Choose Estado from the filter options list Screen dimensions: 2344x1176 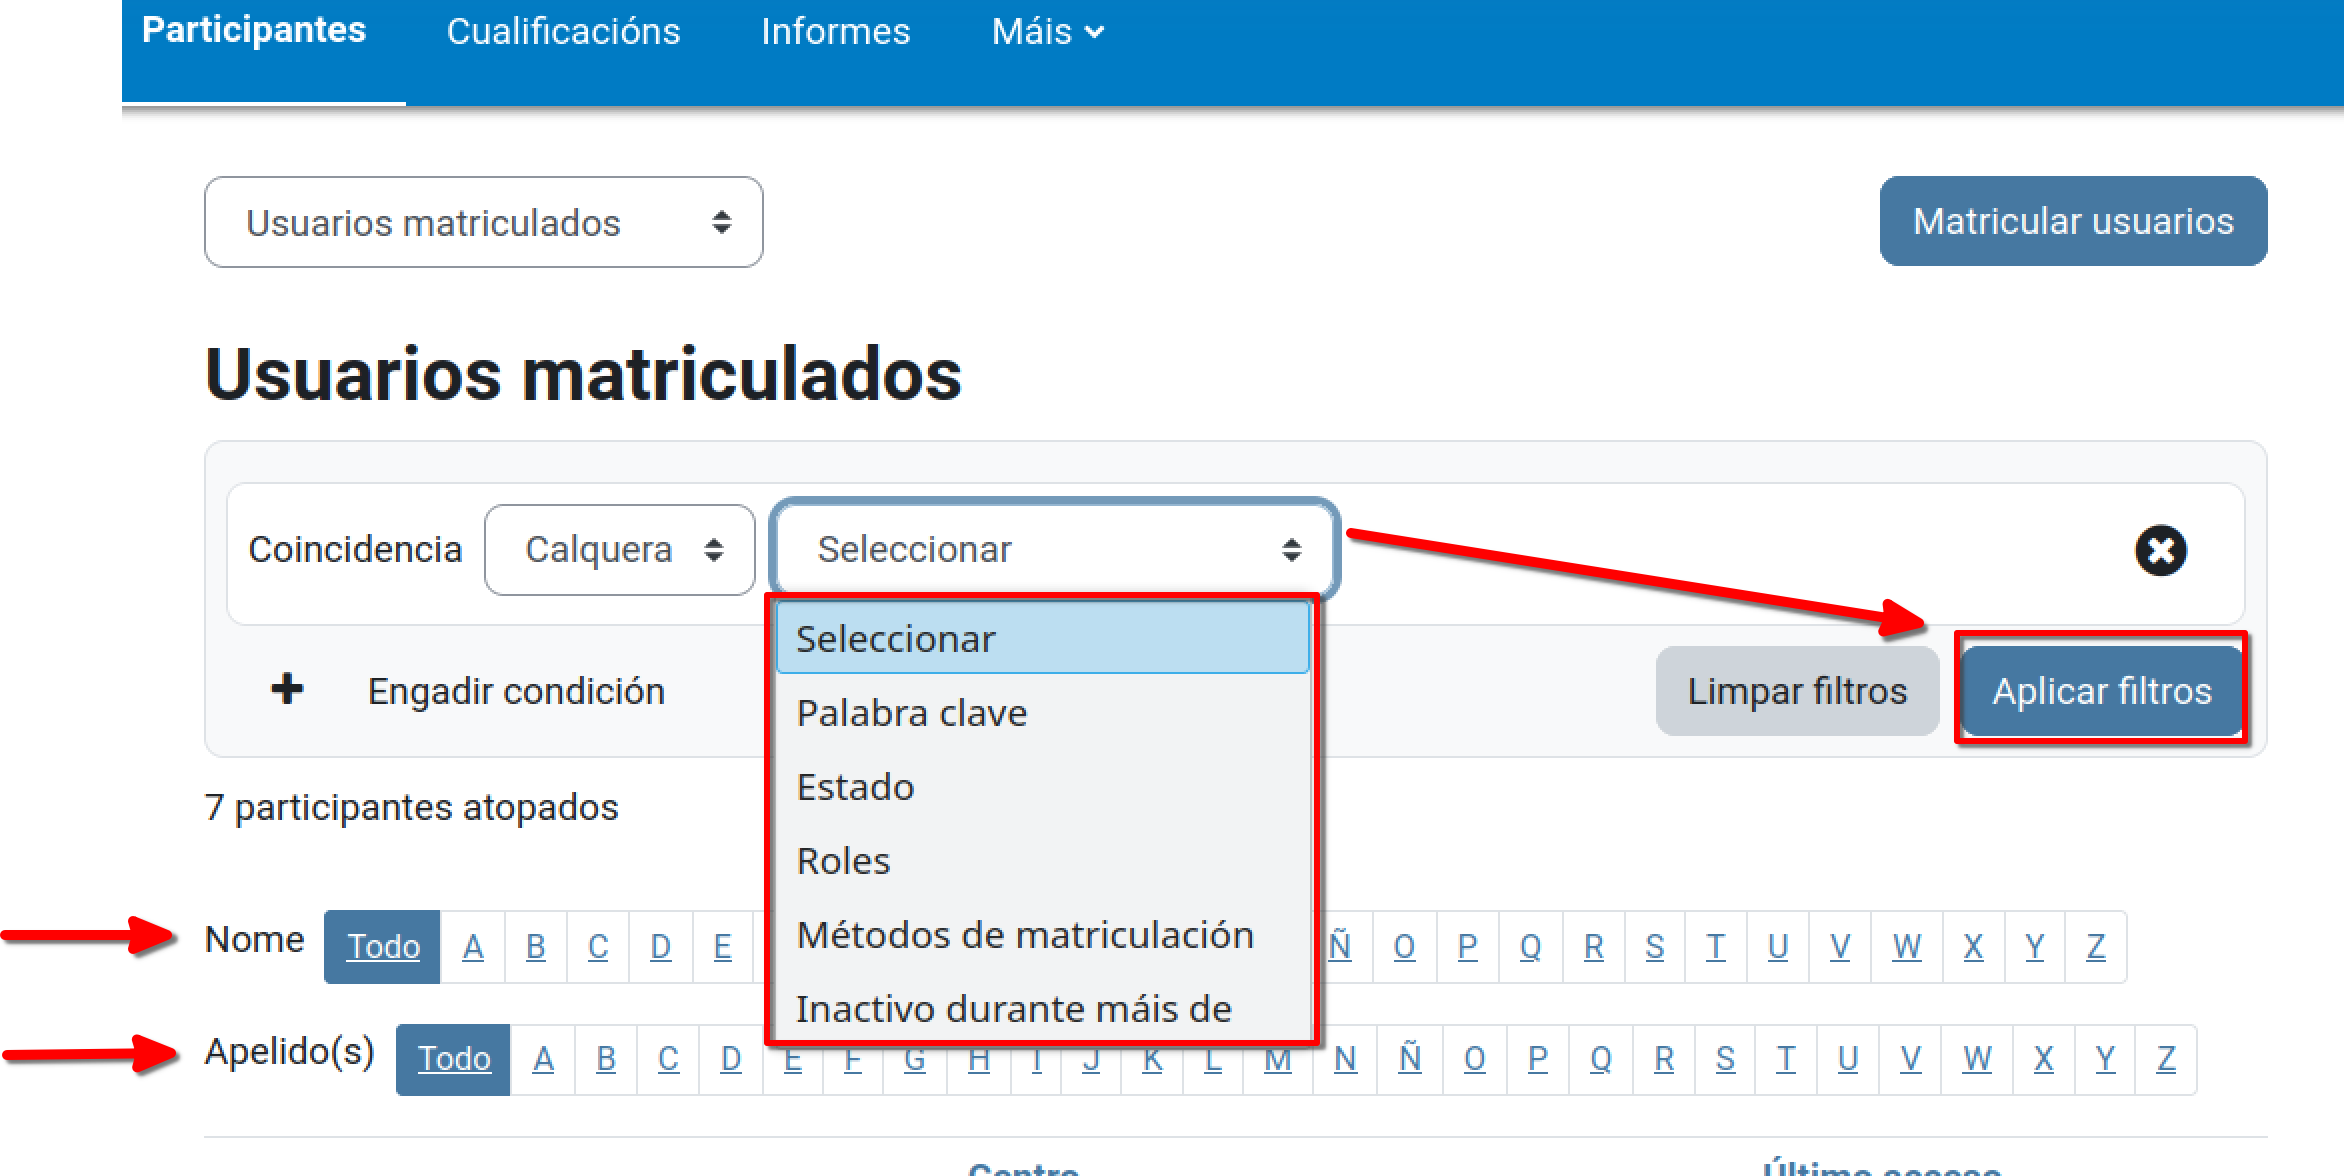pyautogui.click(x=855, y=786)
